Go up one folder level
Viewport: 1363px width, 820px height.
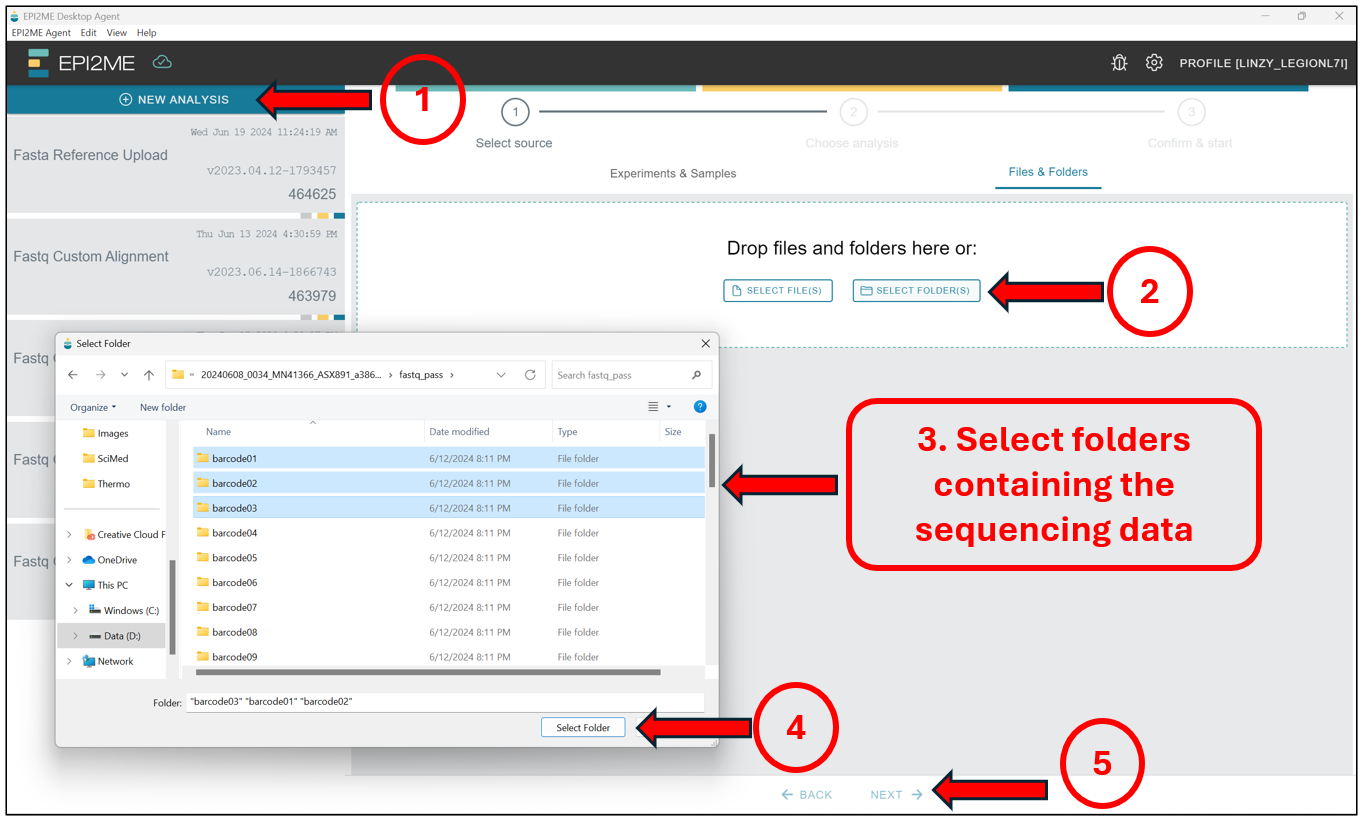coord(149,375)
